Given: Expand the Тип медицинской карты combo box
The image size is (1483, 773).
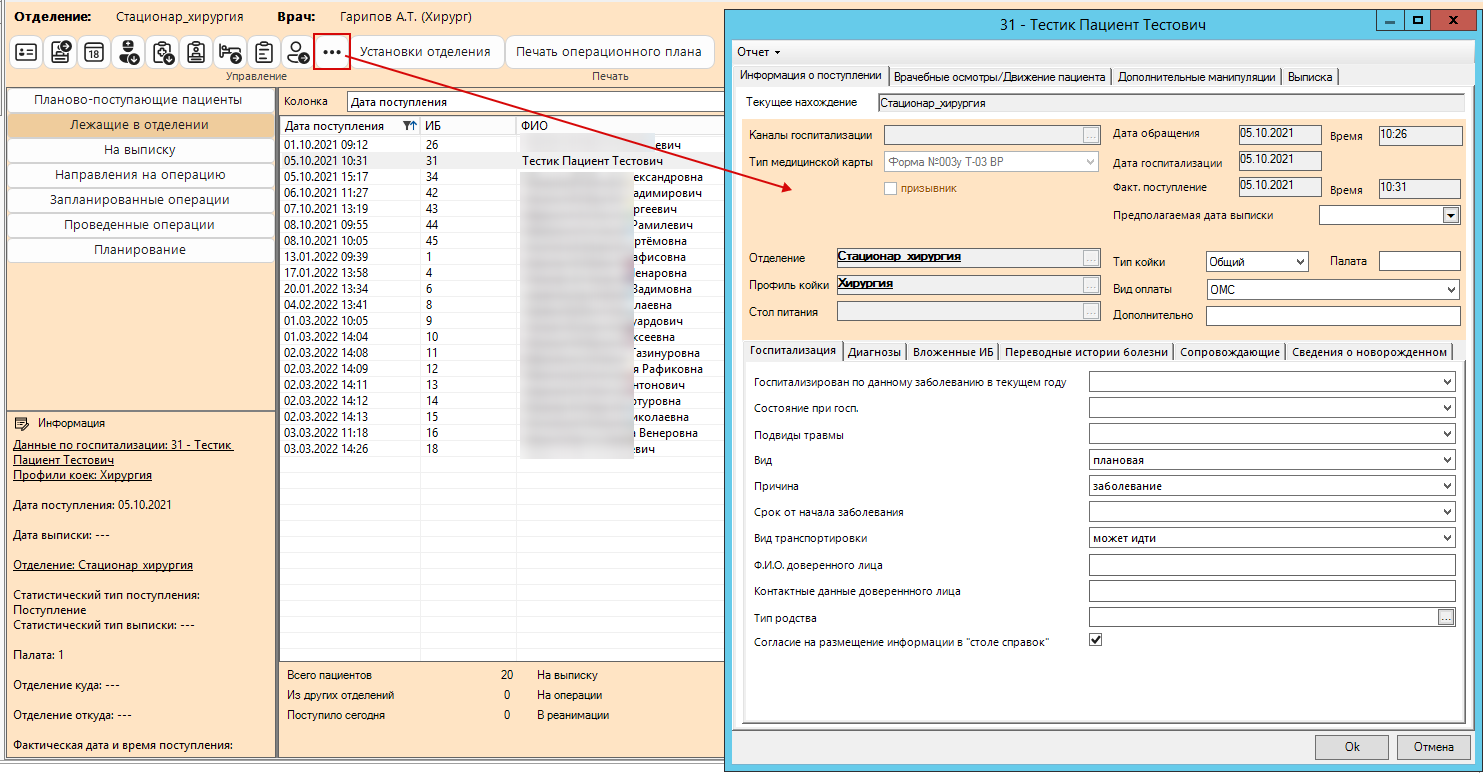Looking at the screenshot, I should point(1090,161).
